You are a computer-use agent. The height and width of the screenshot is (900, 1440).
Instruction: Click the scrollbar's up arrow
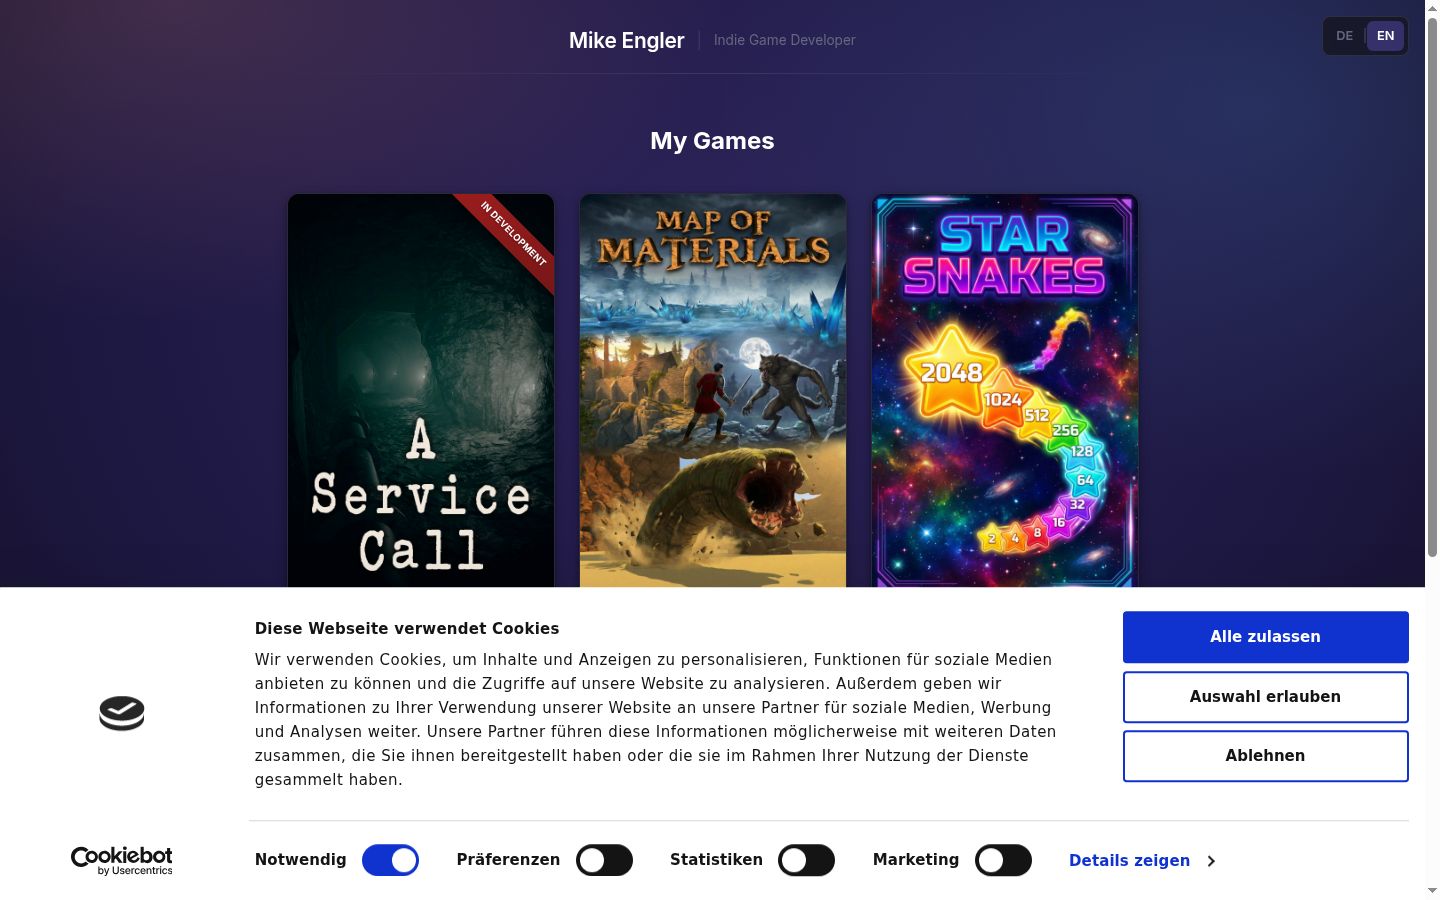1432,7
